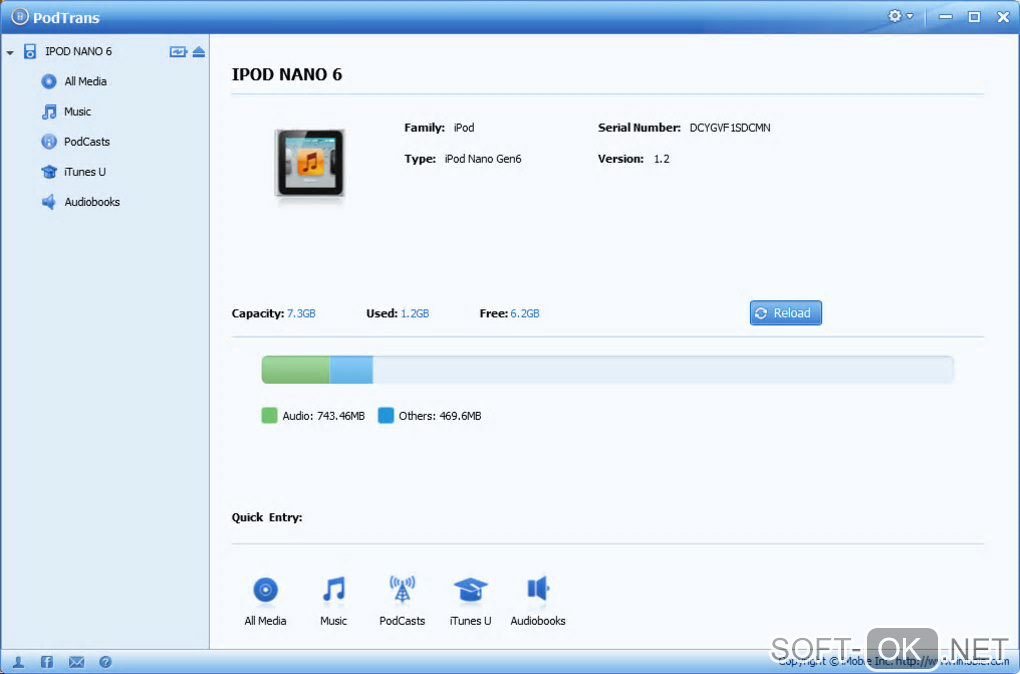
Task: Click the storage usage bar
Action: (x=607, y=370)
